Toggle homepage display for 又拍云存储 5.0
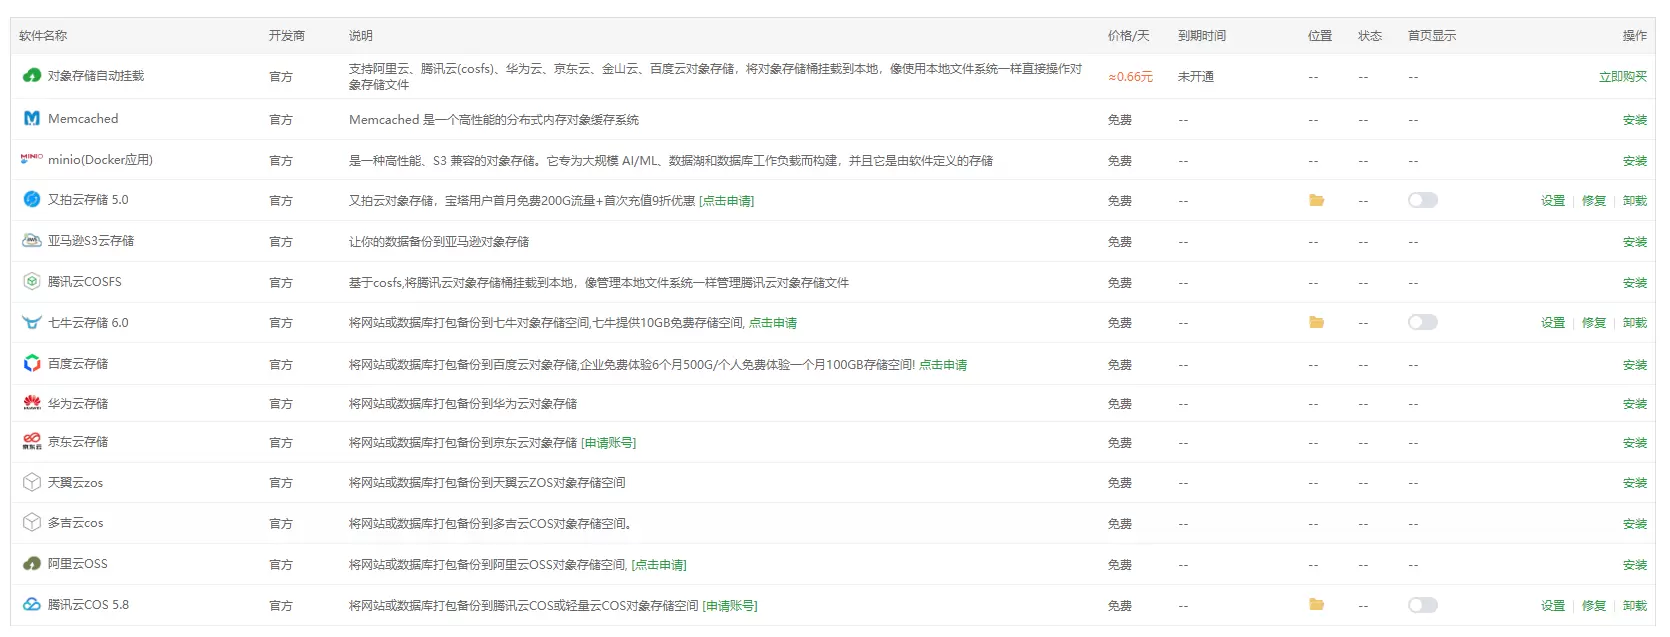The width and height of the screenshot is (1670, 637). coord(1422,200)
